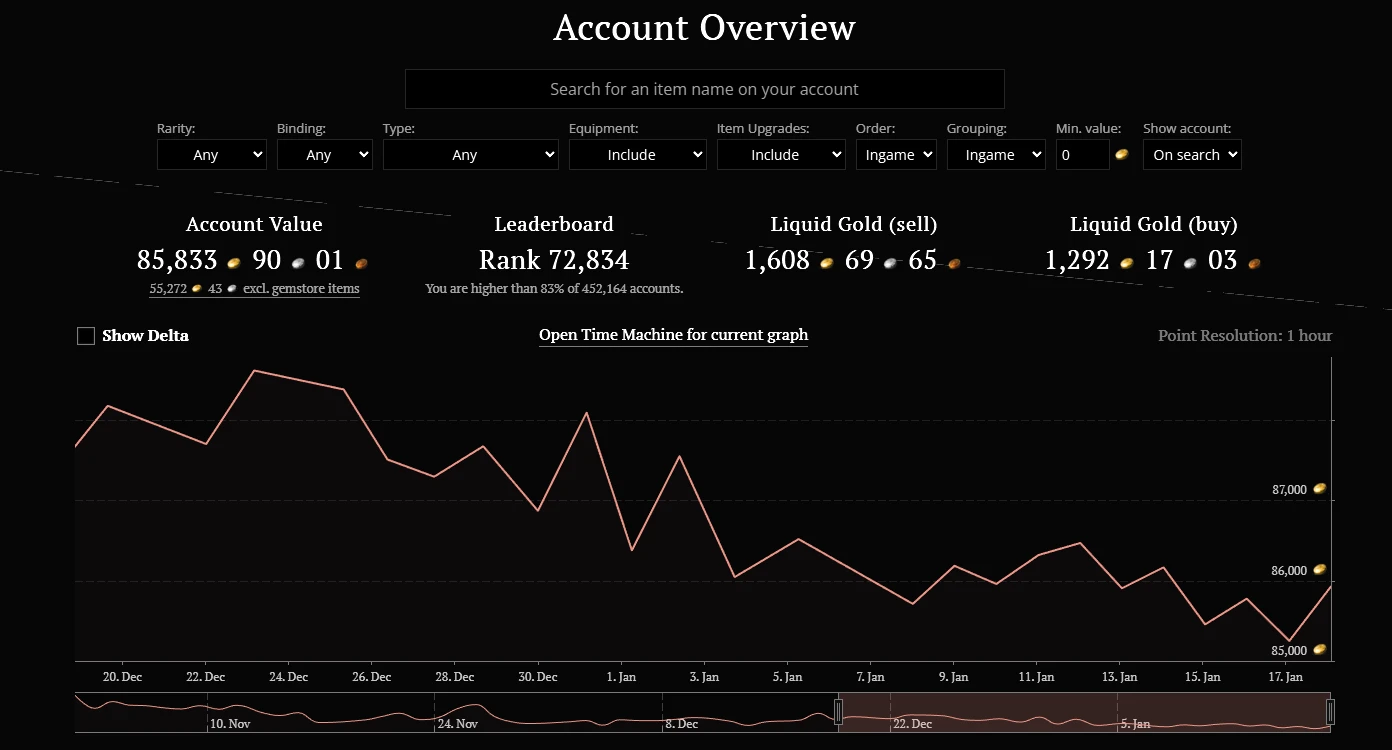
Task: Open the Type filter dropdown
Action: (470, 155)
